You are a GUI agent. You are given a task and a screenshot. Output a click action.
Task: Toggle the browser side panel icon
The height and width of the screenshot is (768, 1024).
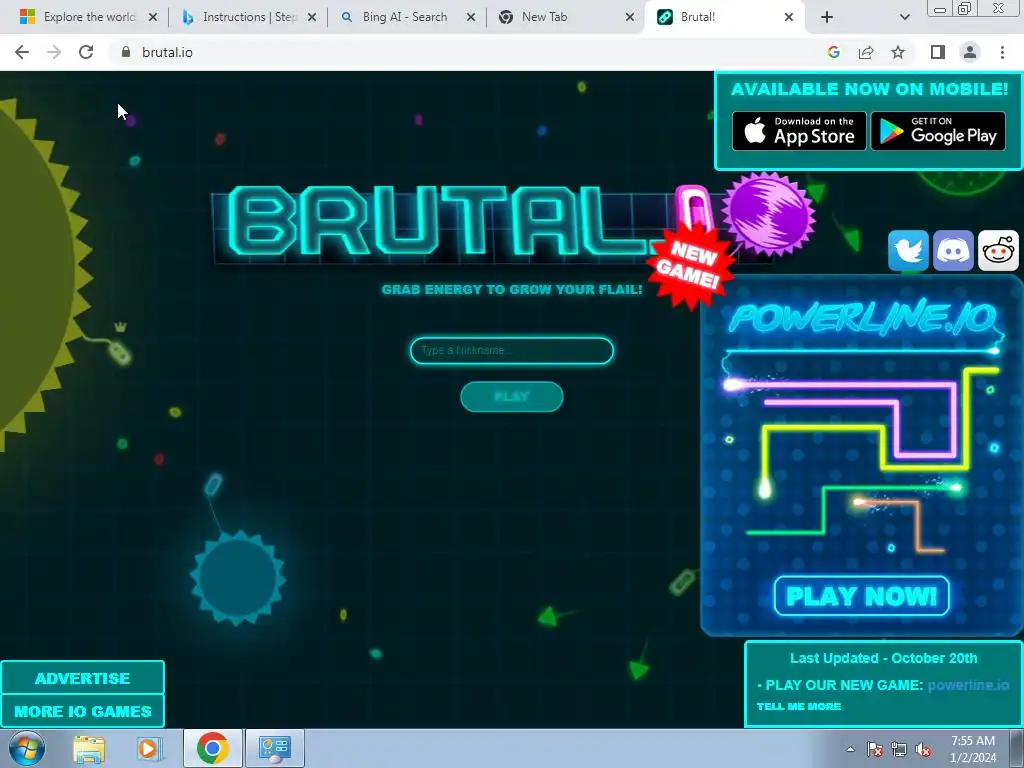point(938,52)
